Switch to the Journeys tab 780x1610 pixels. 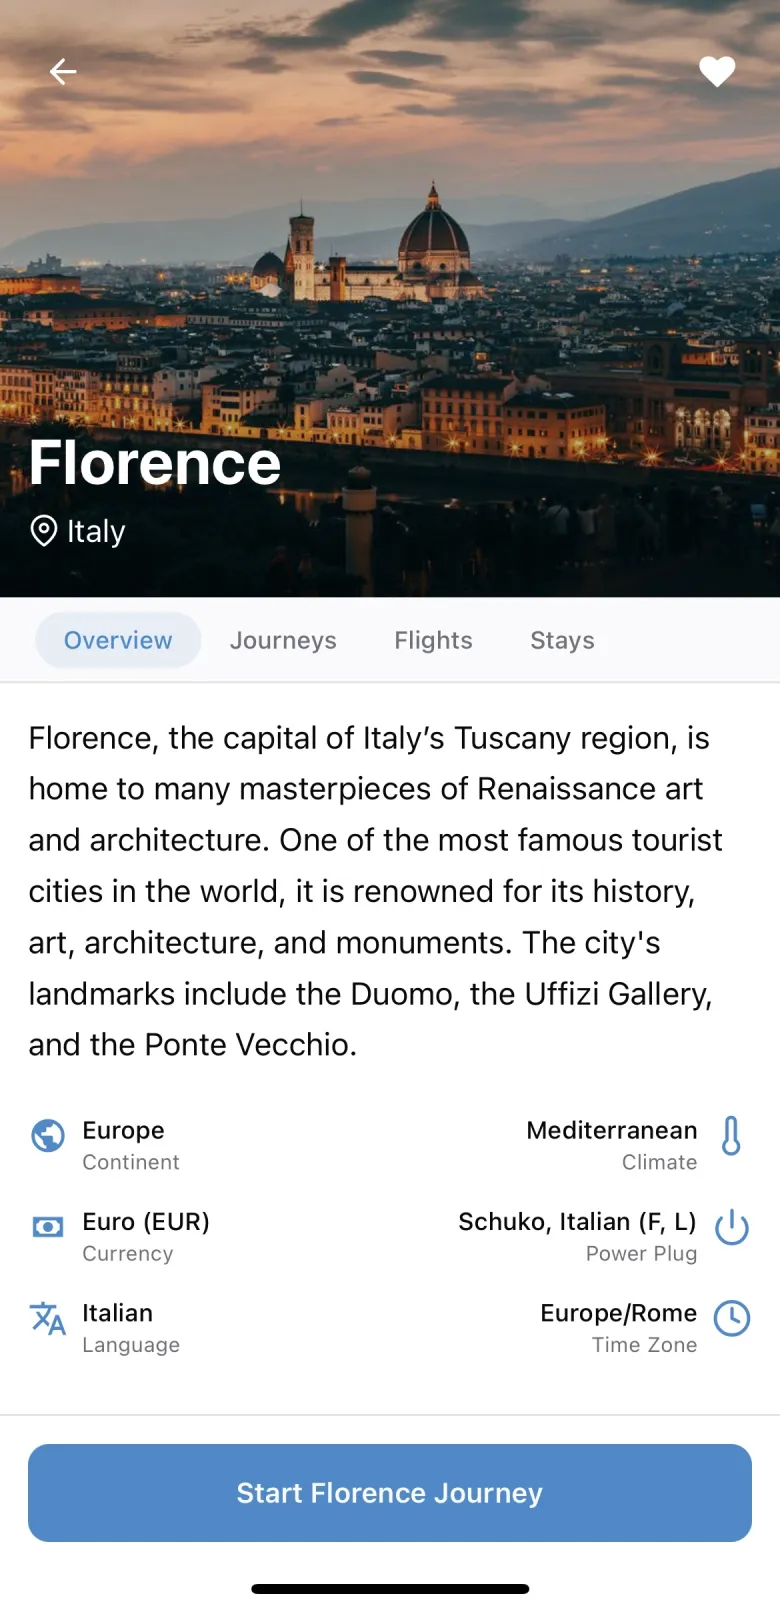(x=283, y=640)
